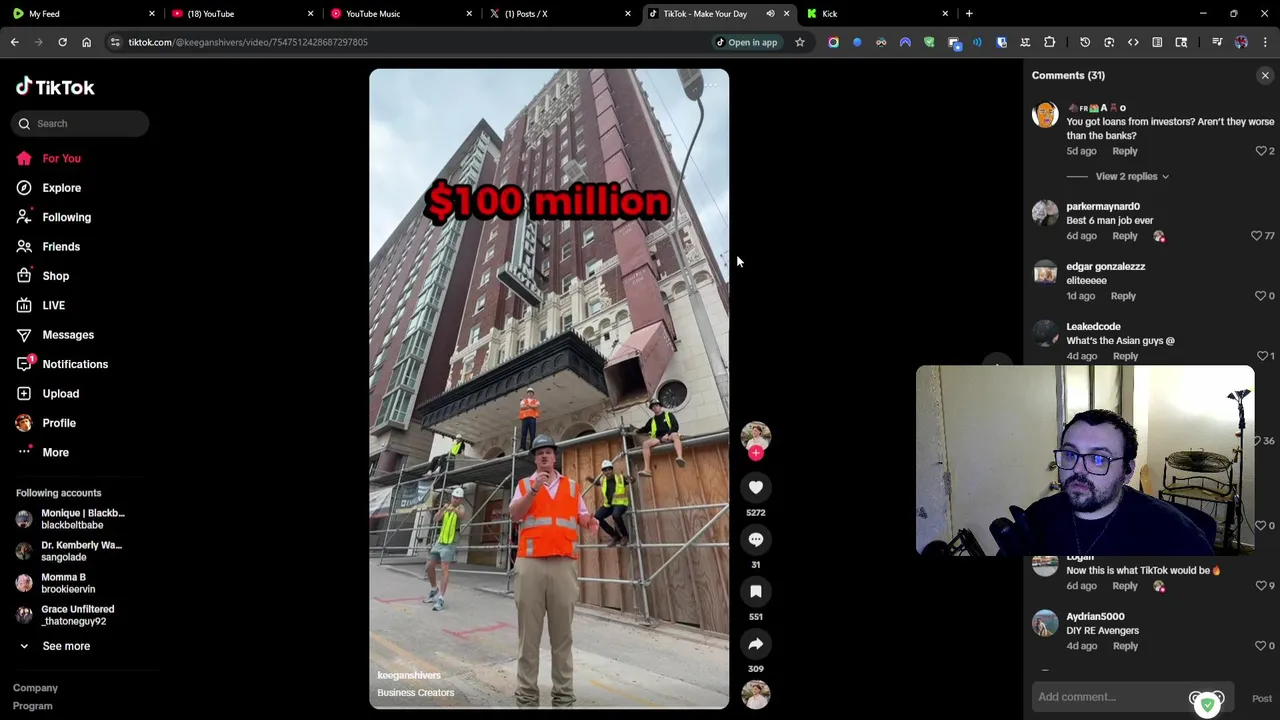Viewport: 1280px width, 720px height.
Task: Open the creator avatar above follow badge
Action: pos(756,436)
